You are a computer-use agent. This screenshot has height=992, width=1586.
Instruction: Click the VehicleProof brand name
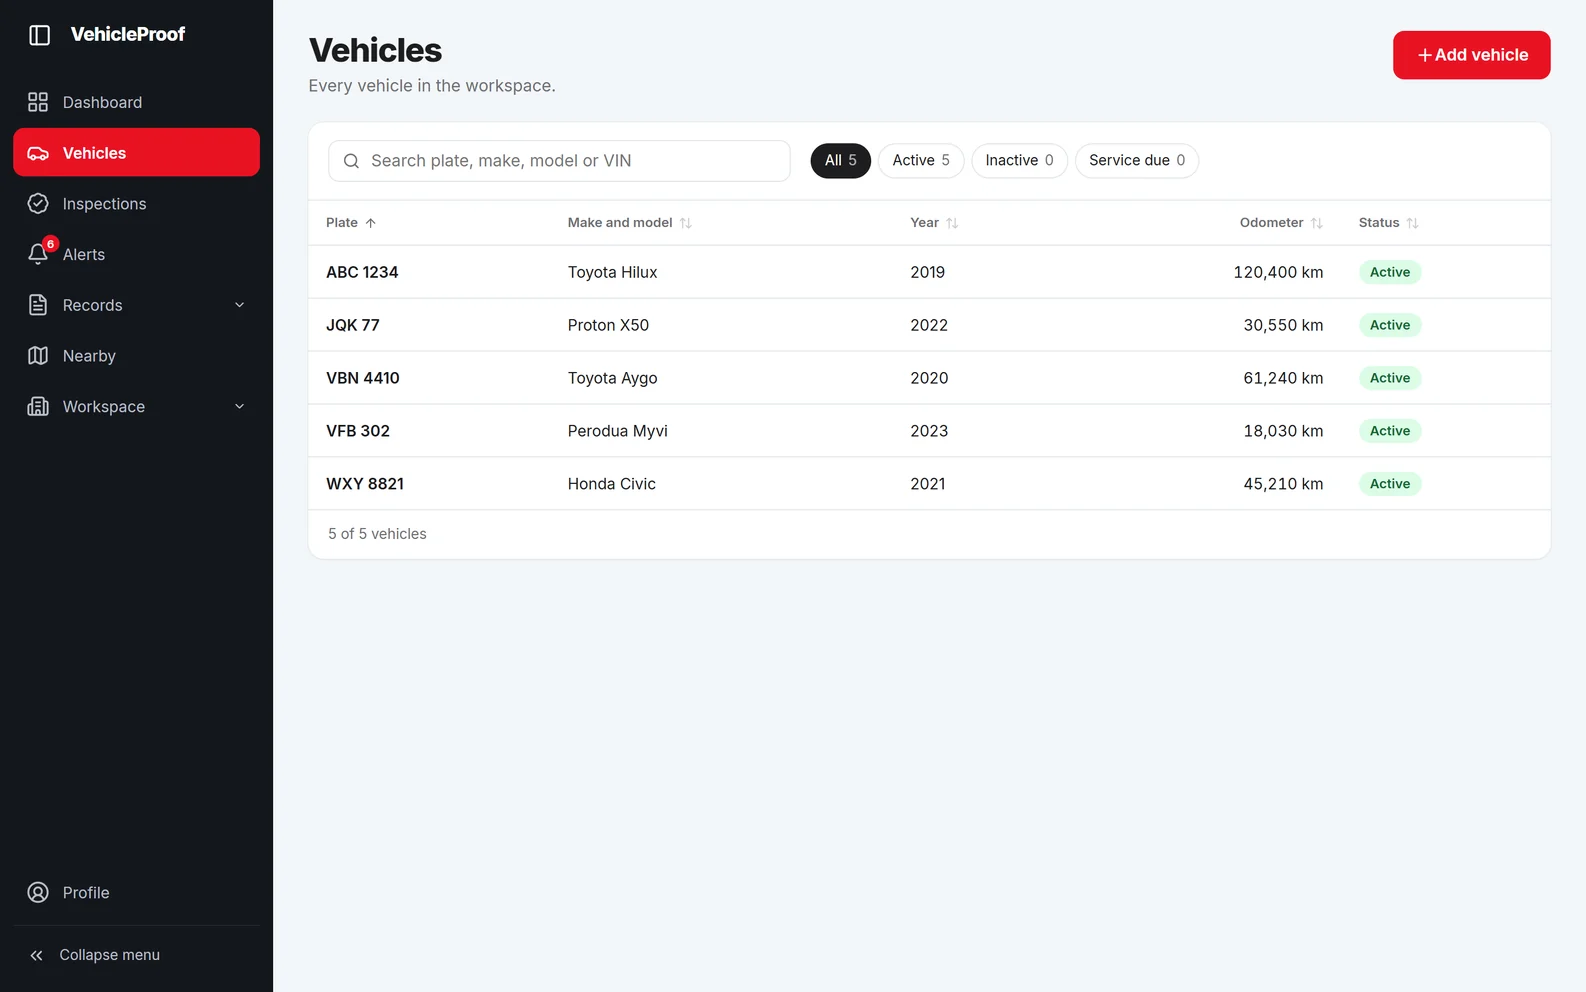pos(128,35)
